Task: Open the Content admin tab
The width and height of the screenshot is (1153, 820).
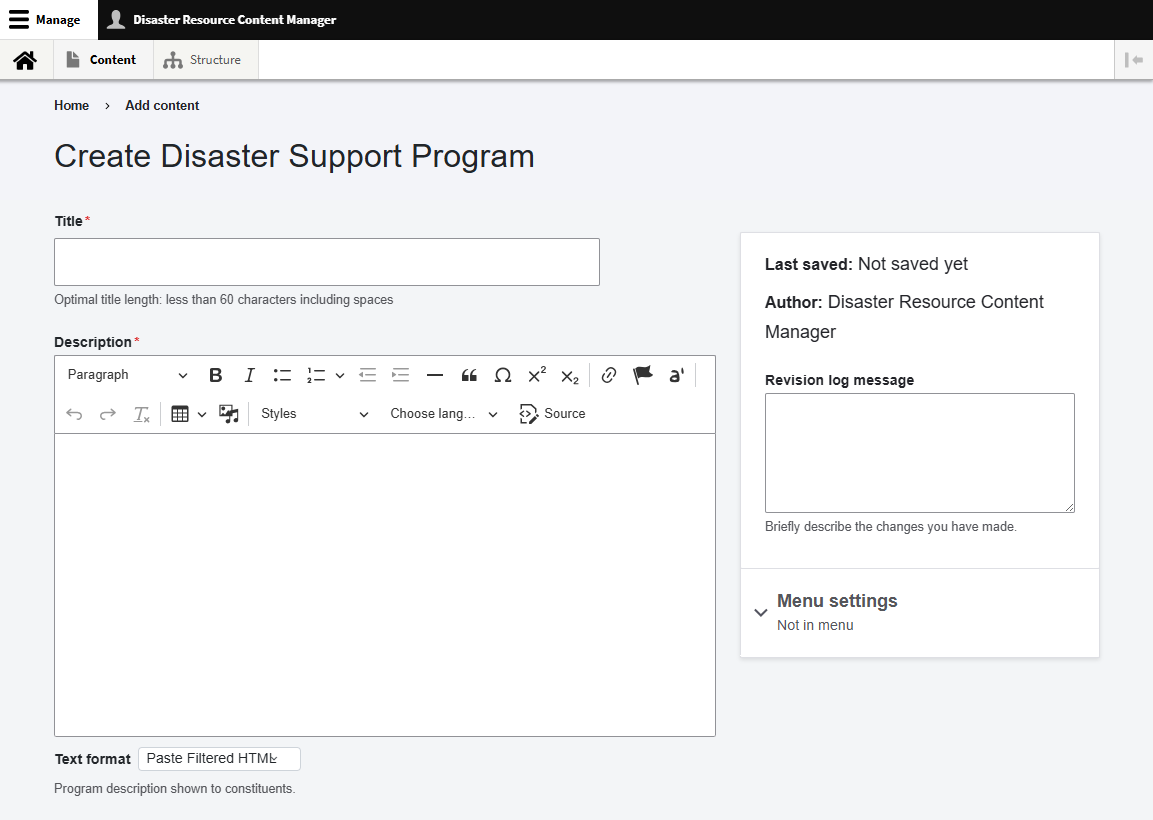Action: coord(103,60)
